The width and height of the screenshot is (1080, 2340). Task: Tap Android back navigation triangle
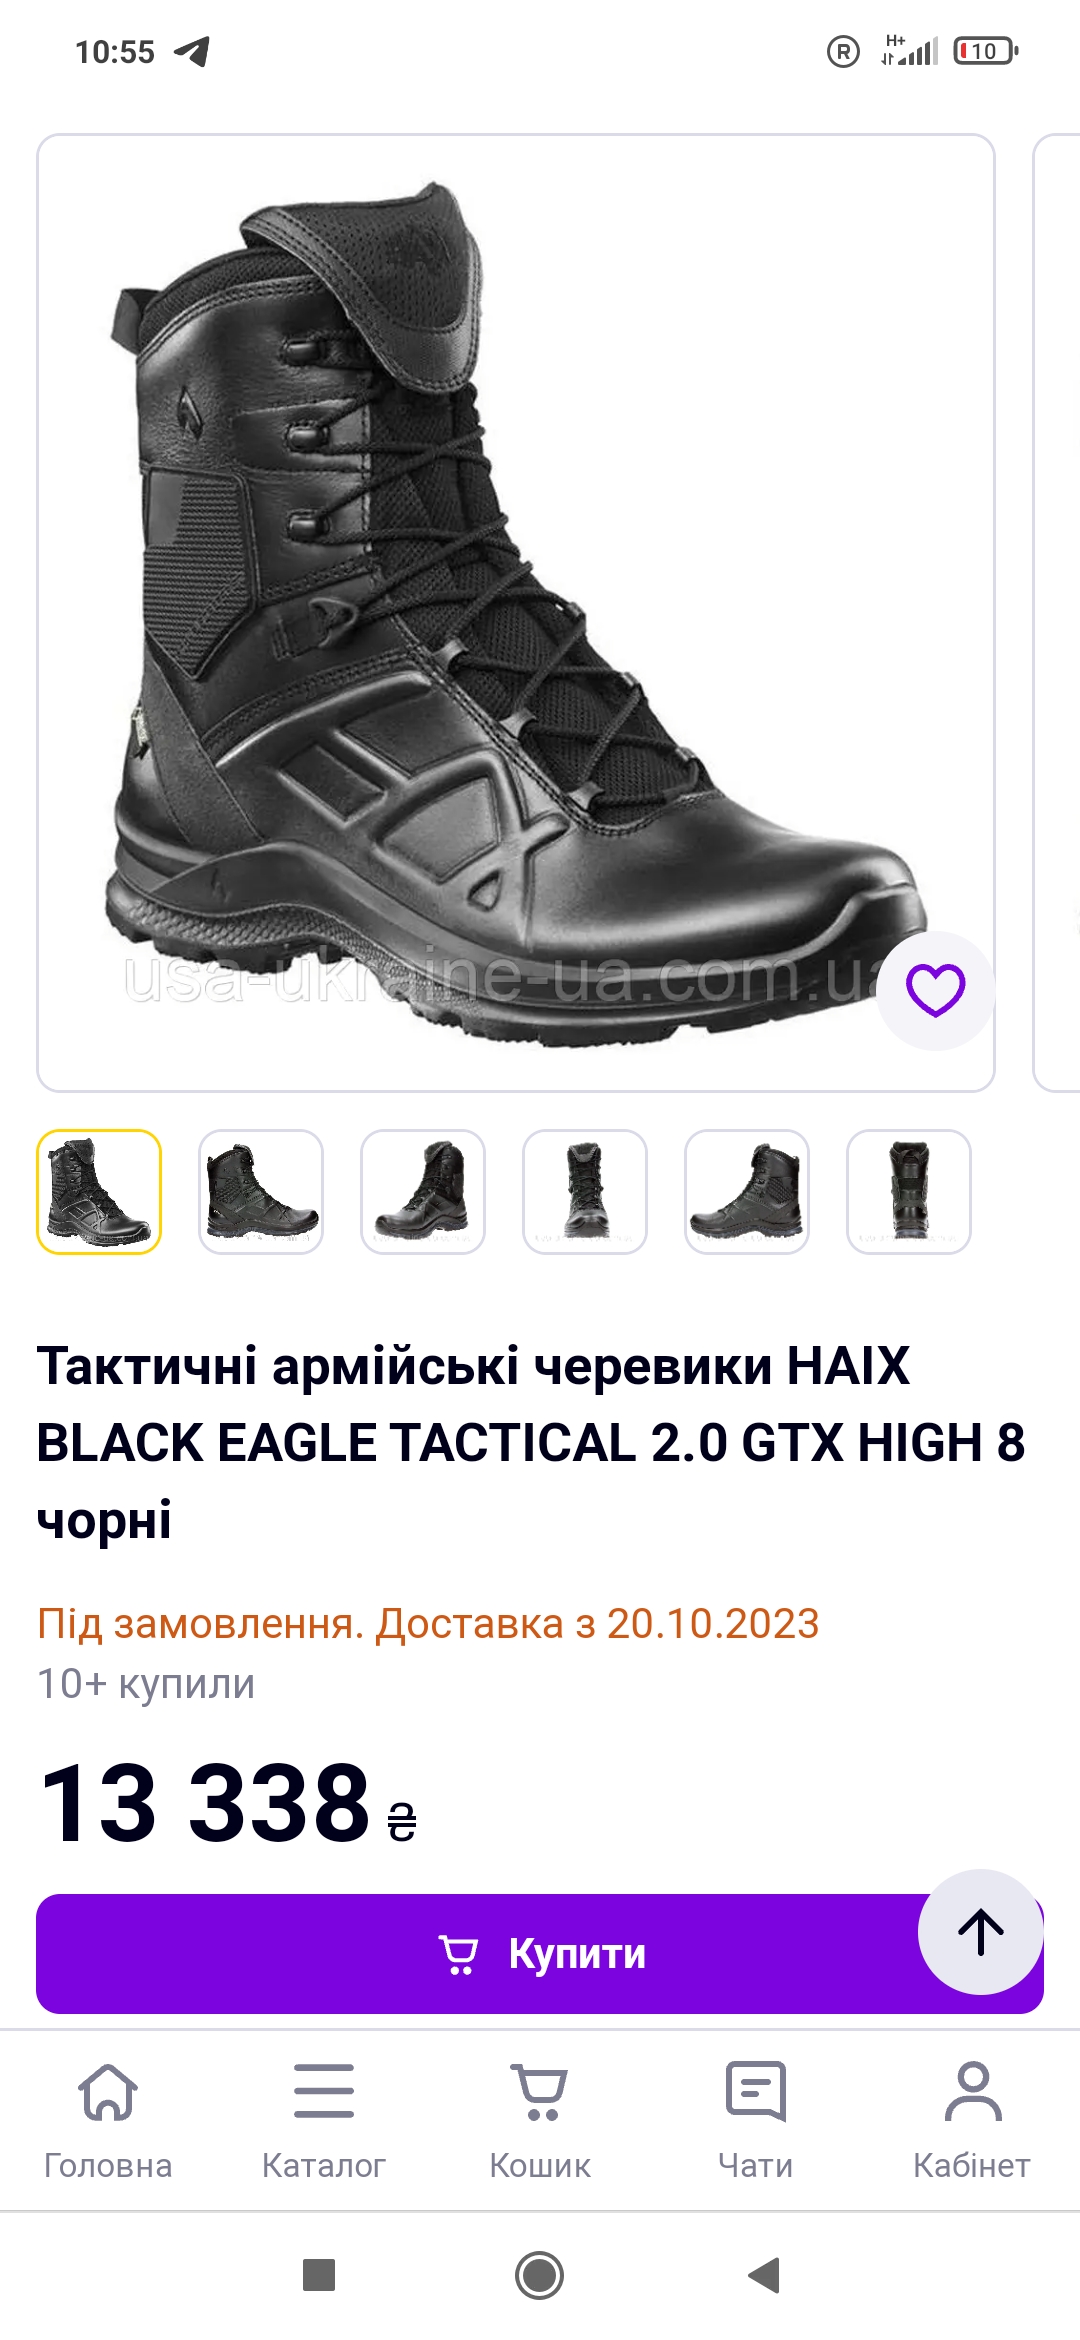764,2275
